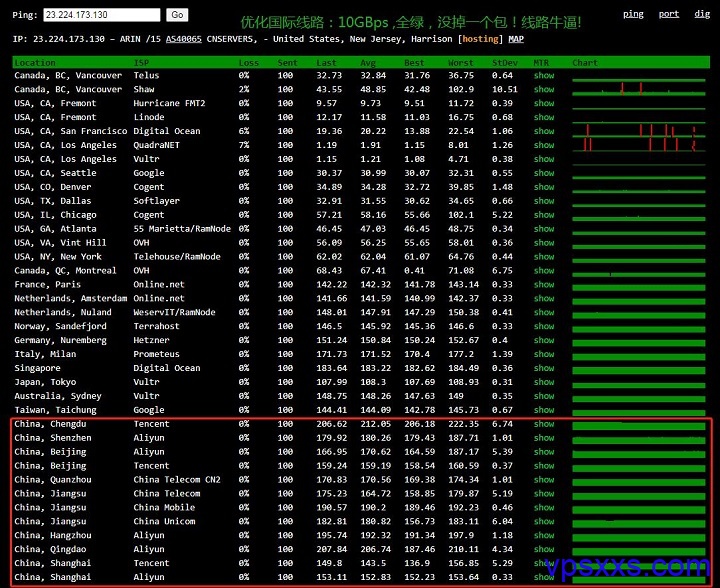Show MTR for Los Angeles QuadraNET row

544,145
